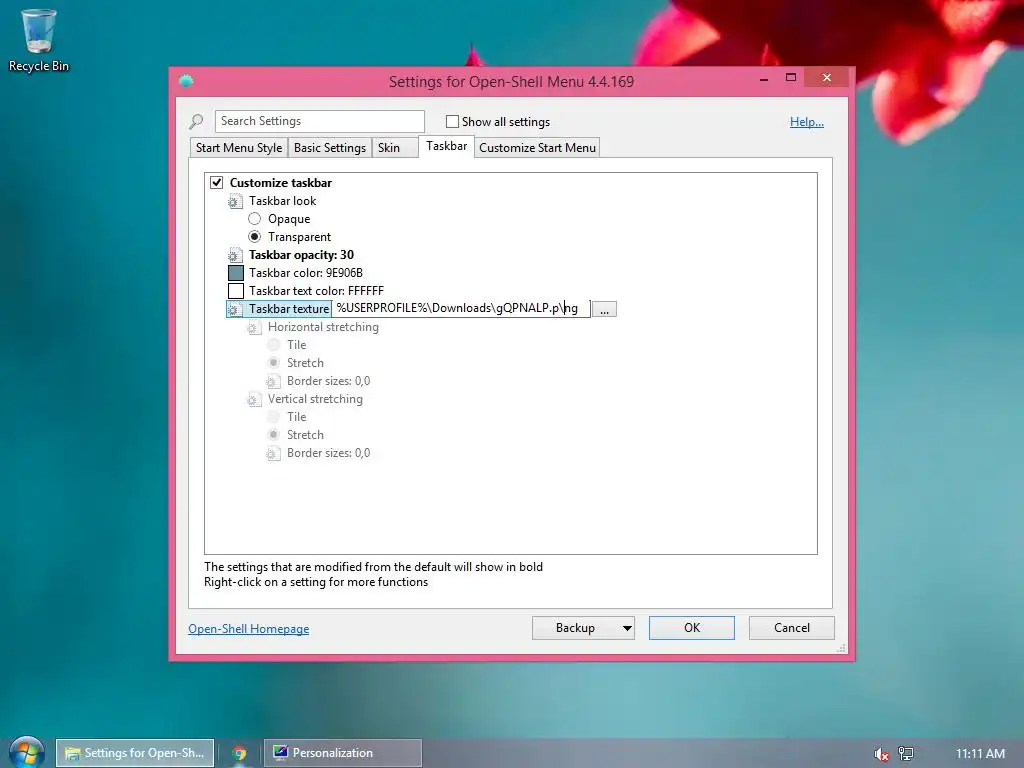Select the Opaque taskbar look
Image resolution: width=1024 pixels, height=768 pixels.
pyautogui.click(x=255, y=219)
